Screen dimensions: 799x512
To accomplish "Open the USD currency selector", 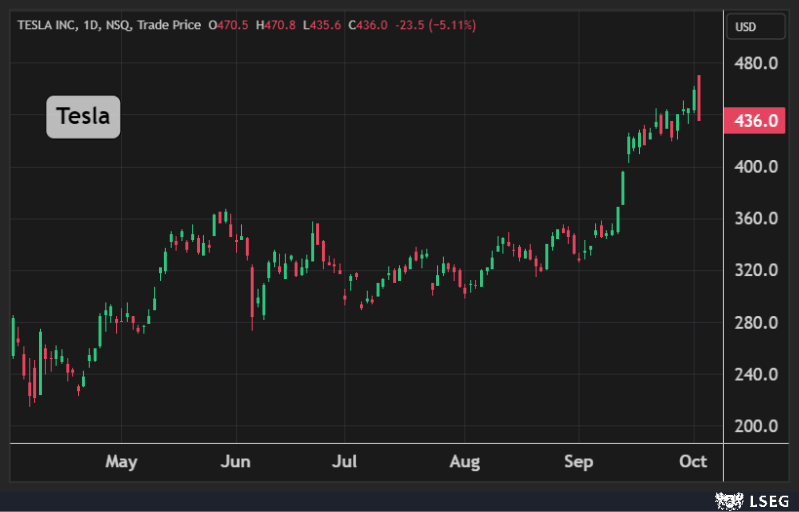I will [747, 26].
